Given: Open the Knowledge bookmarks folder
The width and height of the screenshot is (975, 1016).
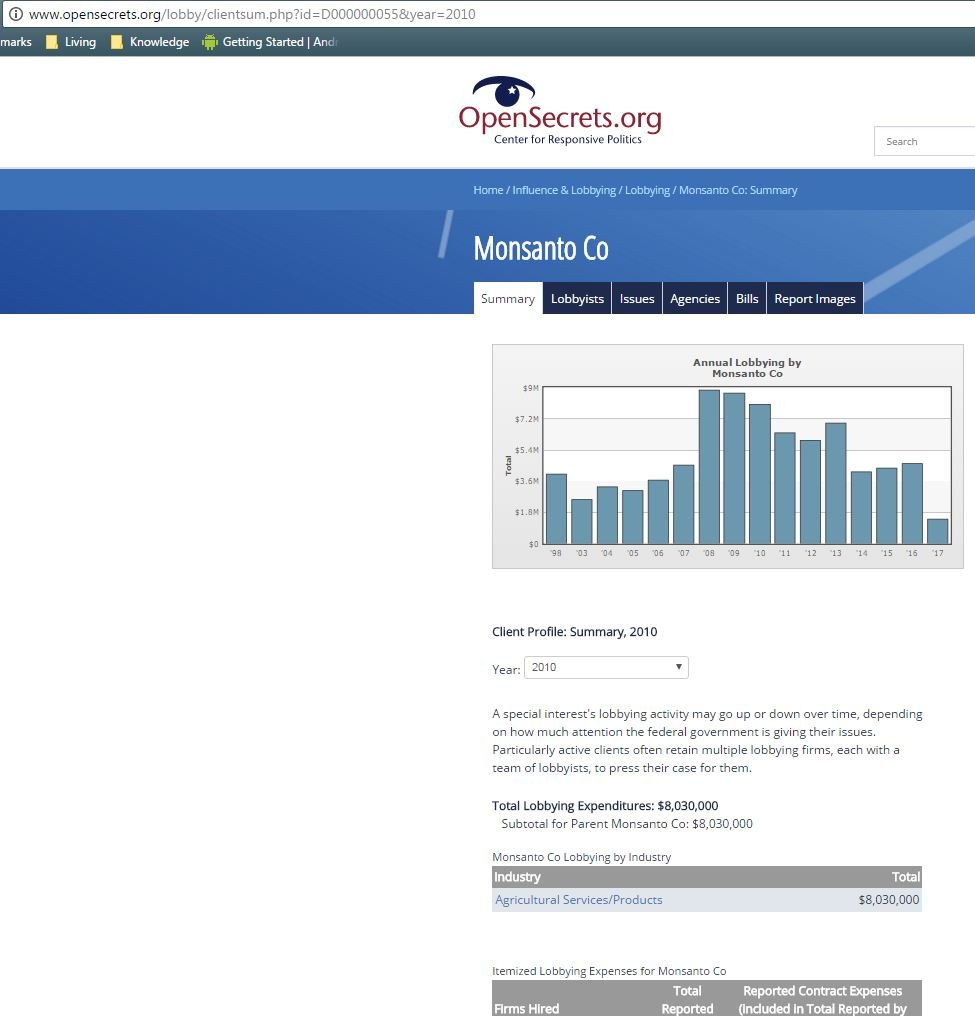Looking at the screenshot, I should [x=150, y=42].
